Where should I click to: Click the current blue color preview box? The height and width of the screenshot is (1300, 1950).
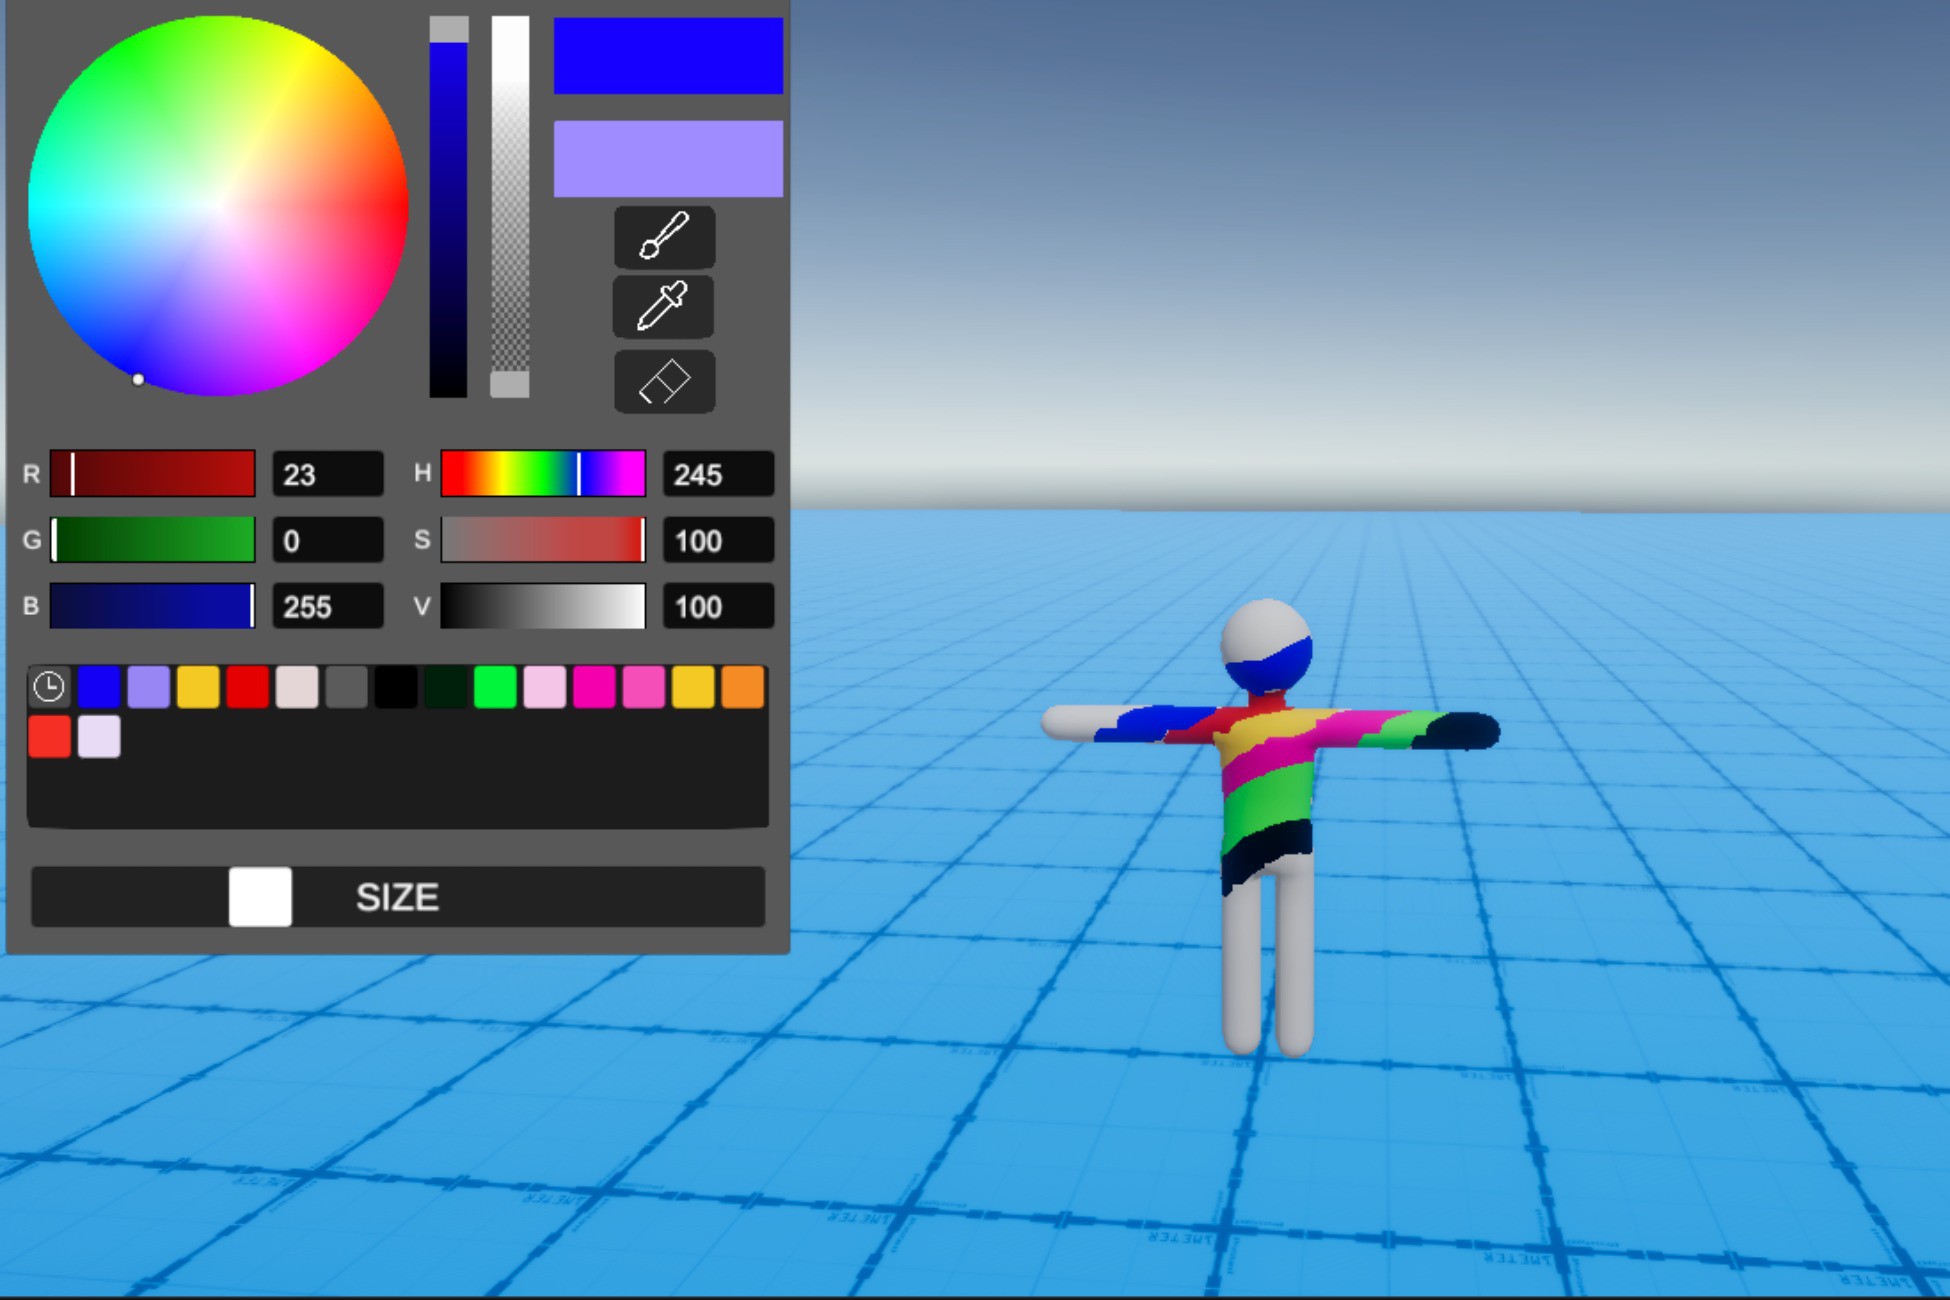[668, 56]
